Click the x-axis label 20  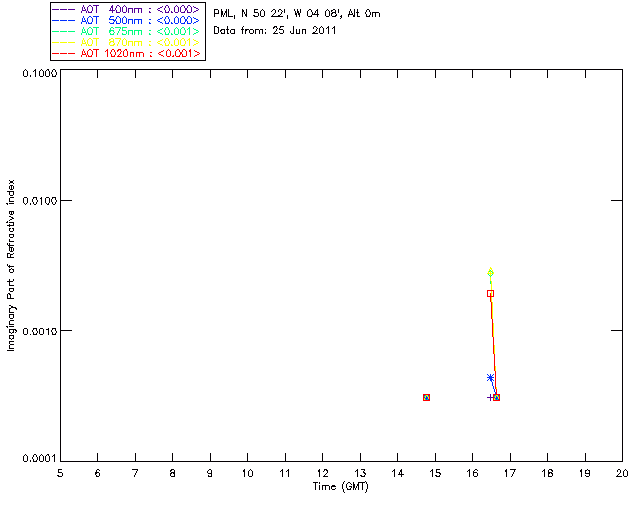pos(622,474)
